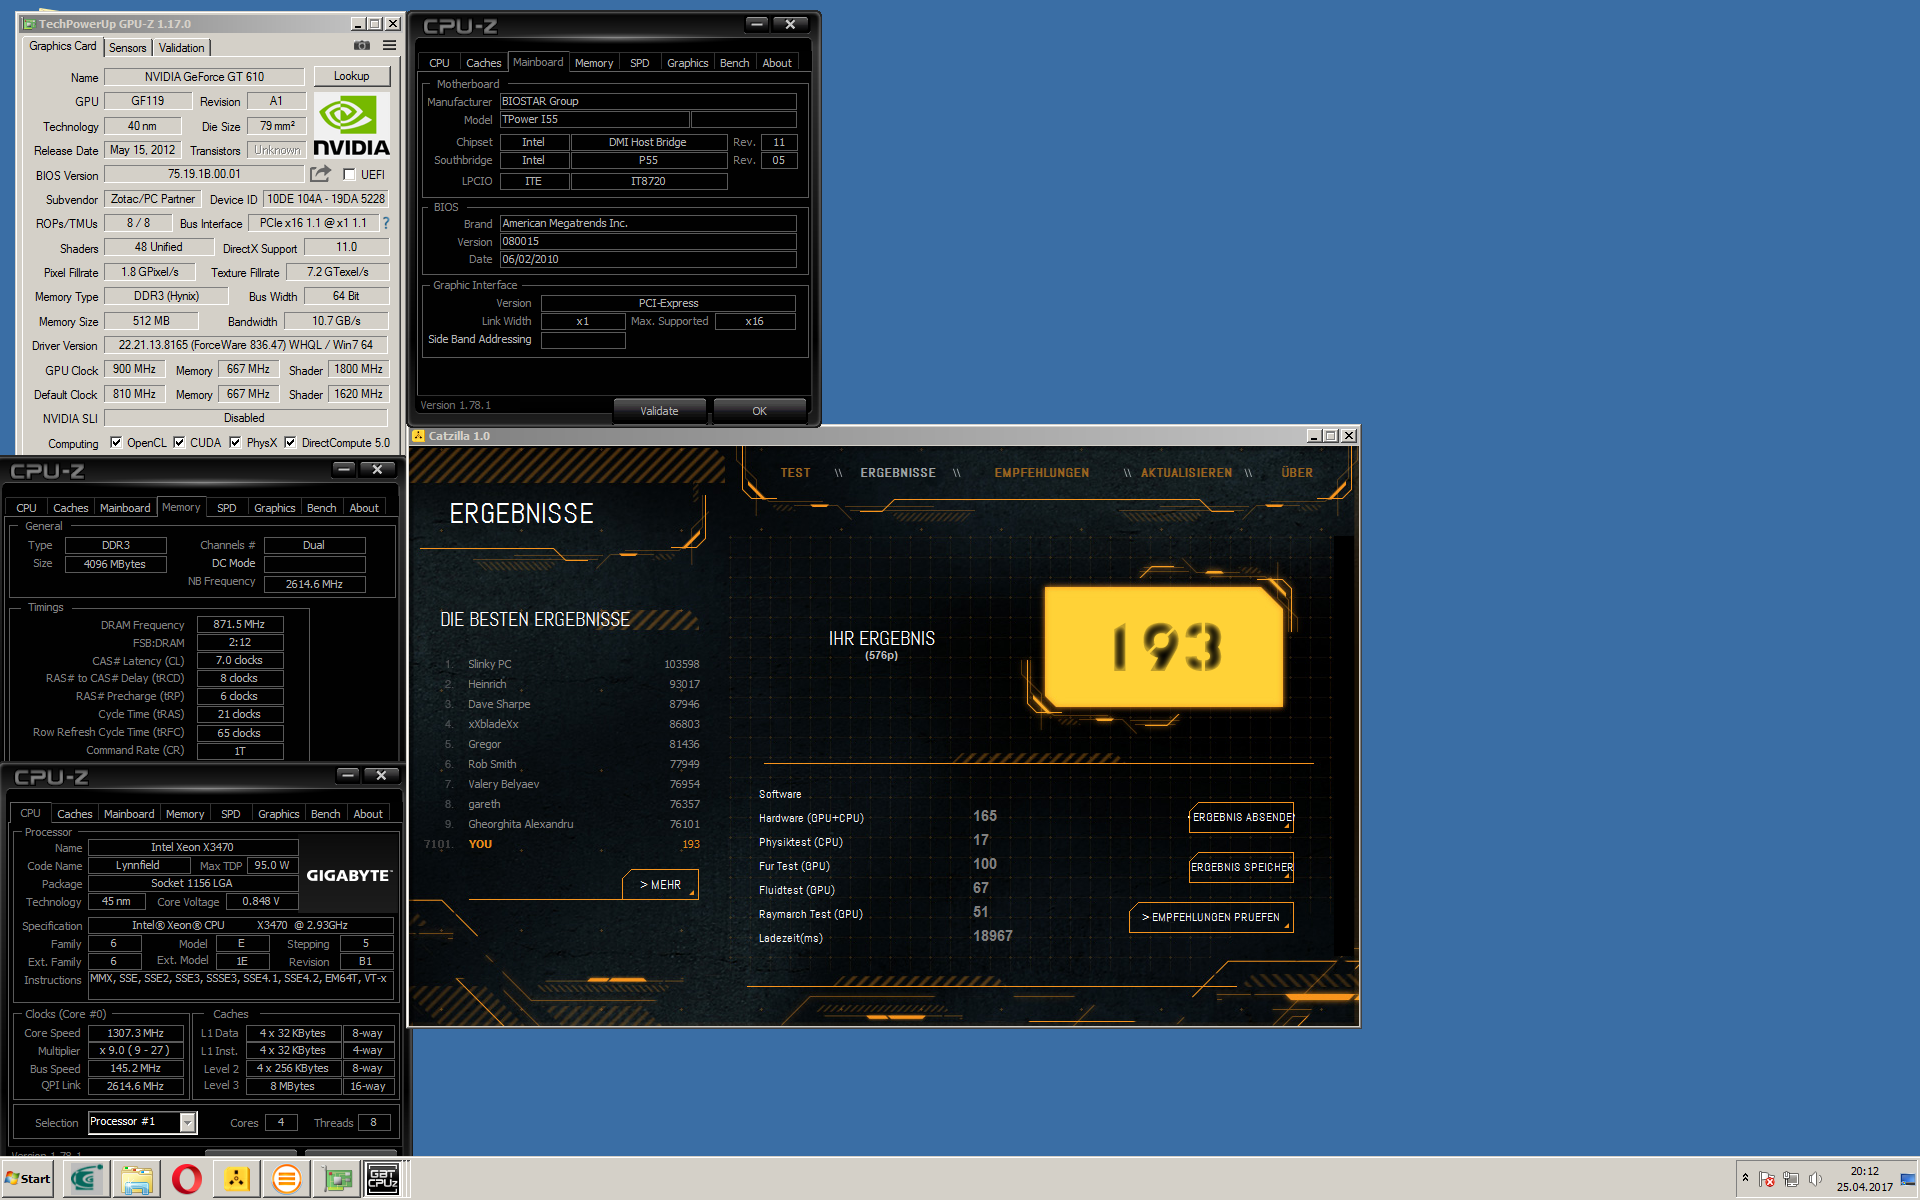Click the GPU-Z title bar icon
This screenshot has height=1200, width=1920.
coord(29,24)
